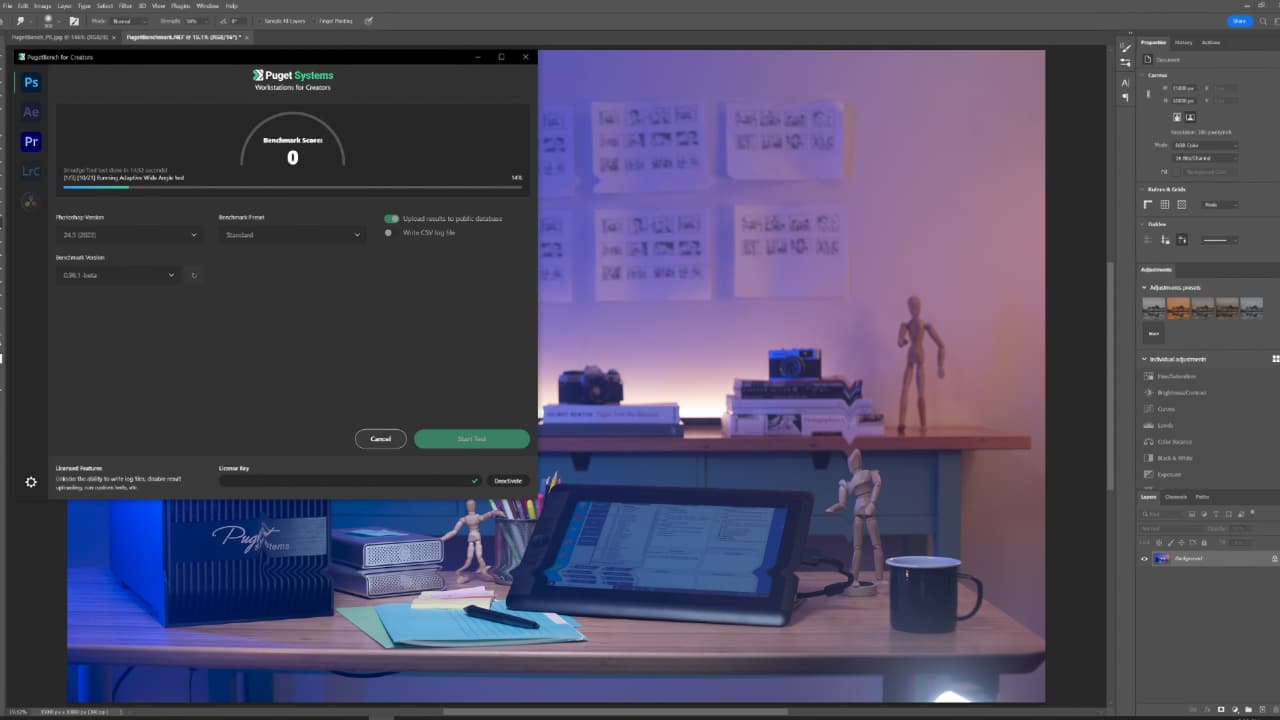Enable the Write CSV log file option
The width and height of the screenshot is (1280, 720).
pos(389,233)
